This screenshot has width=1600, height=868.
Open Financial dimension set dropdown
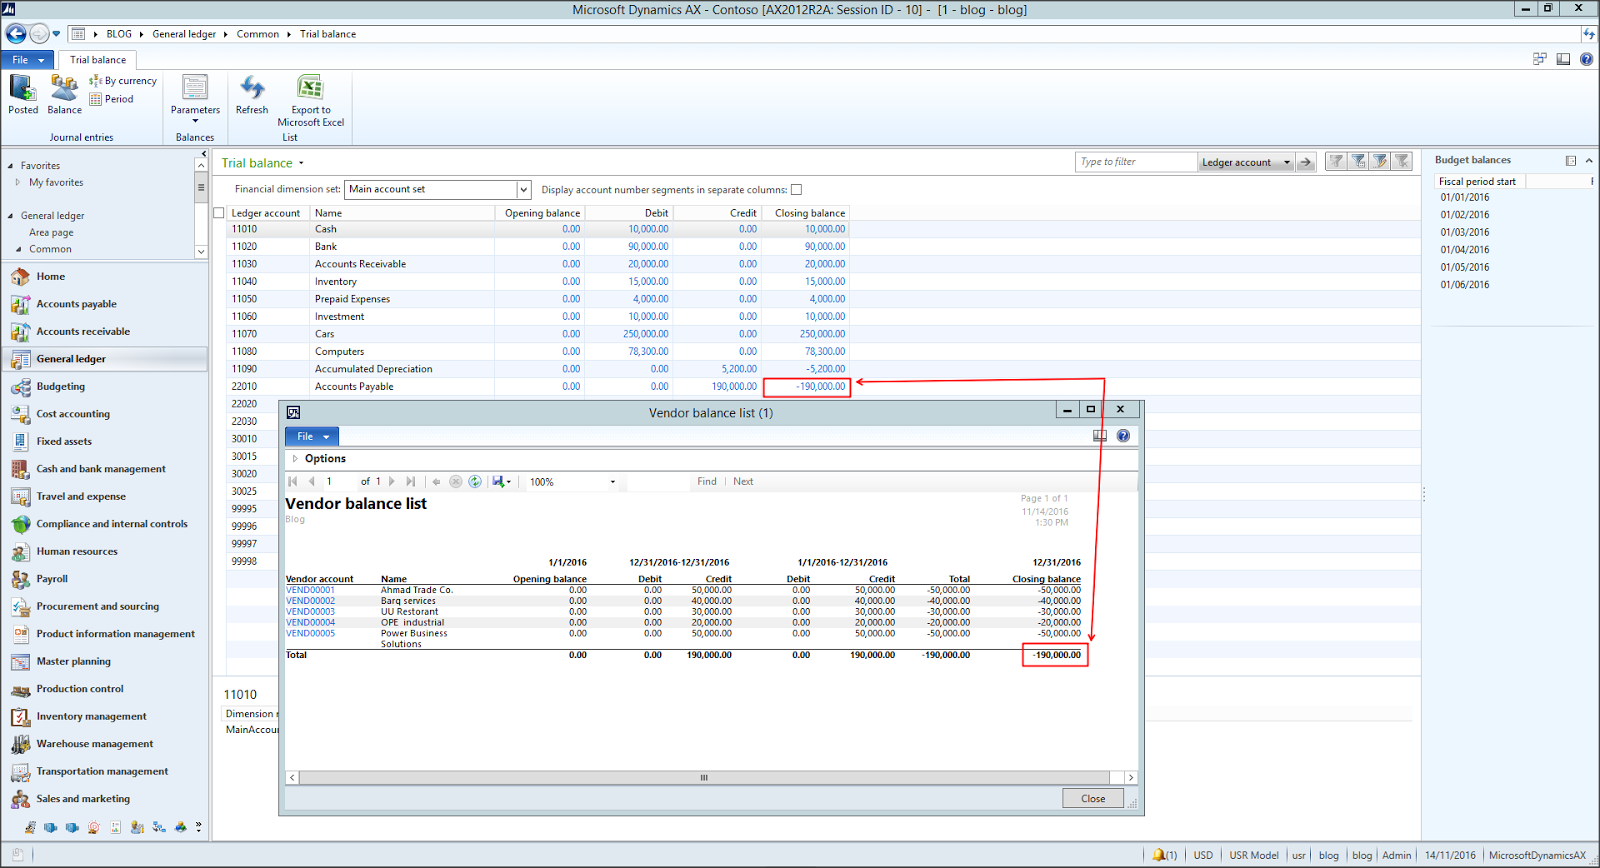tap(523, 190)
